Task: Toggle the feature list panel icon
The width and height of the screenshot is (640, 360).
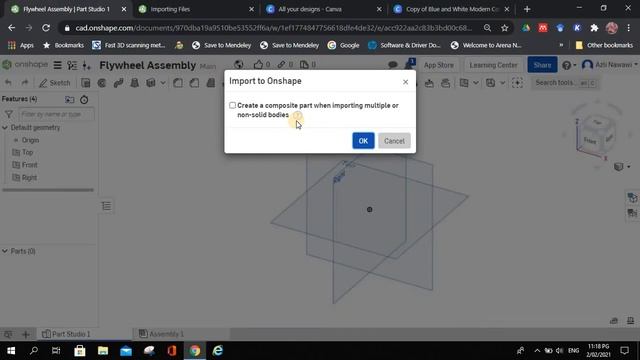Action: pos(106,206)
